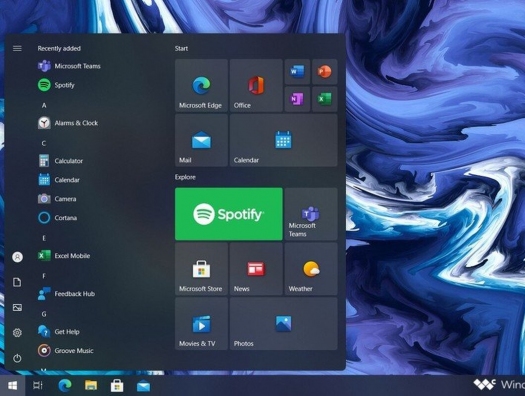Launch the Word tile icon
Image resolution: width=525 pixels, height=396 pixels.
coord(297,72)
